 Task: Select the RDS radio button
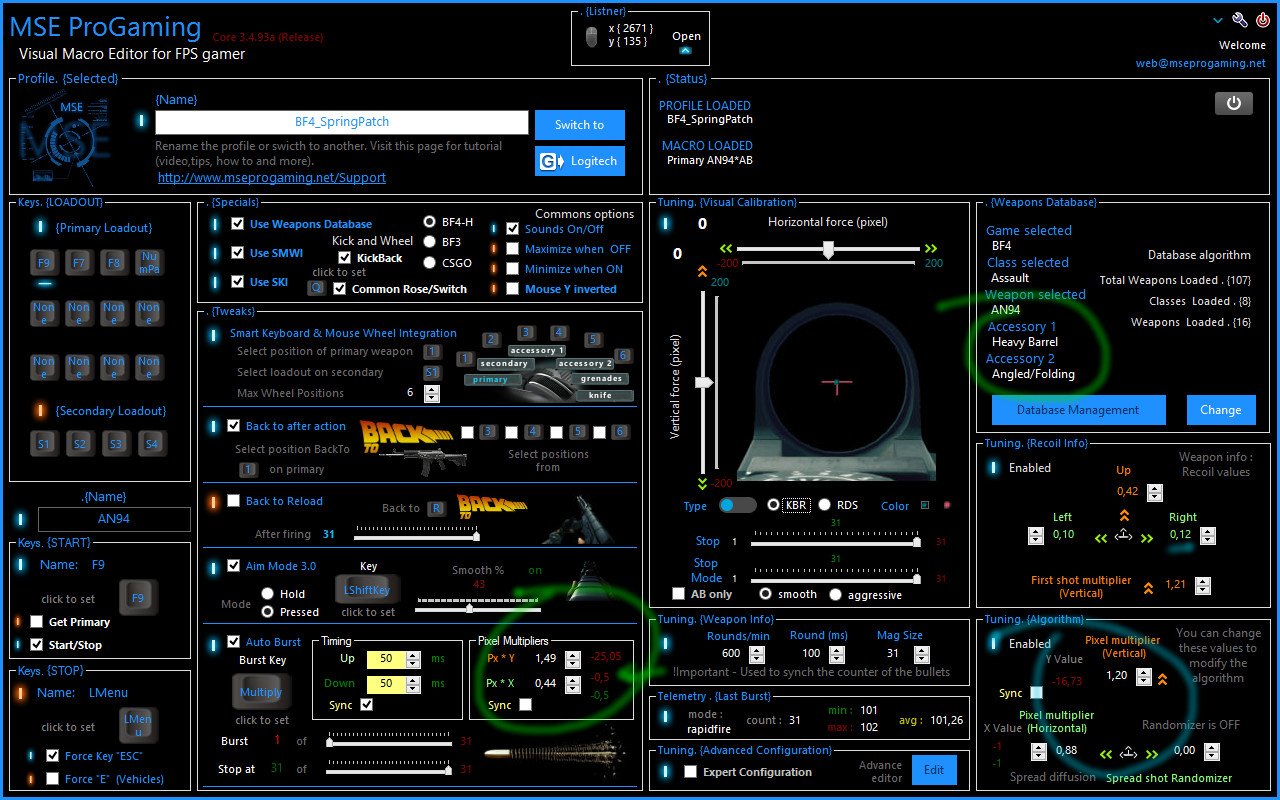click(825, 505)
